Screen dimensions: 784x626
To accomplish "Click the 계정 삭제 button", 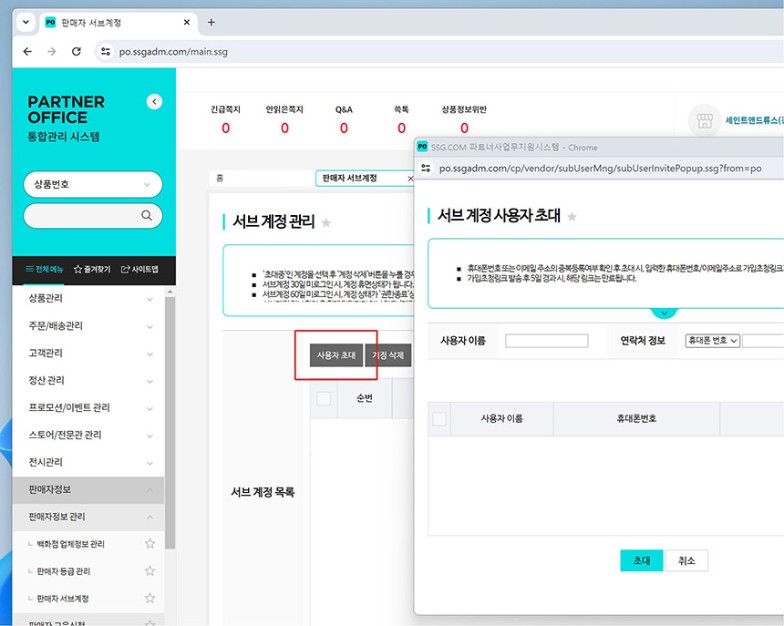I will tap(388, 356).
